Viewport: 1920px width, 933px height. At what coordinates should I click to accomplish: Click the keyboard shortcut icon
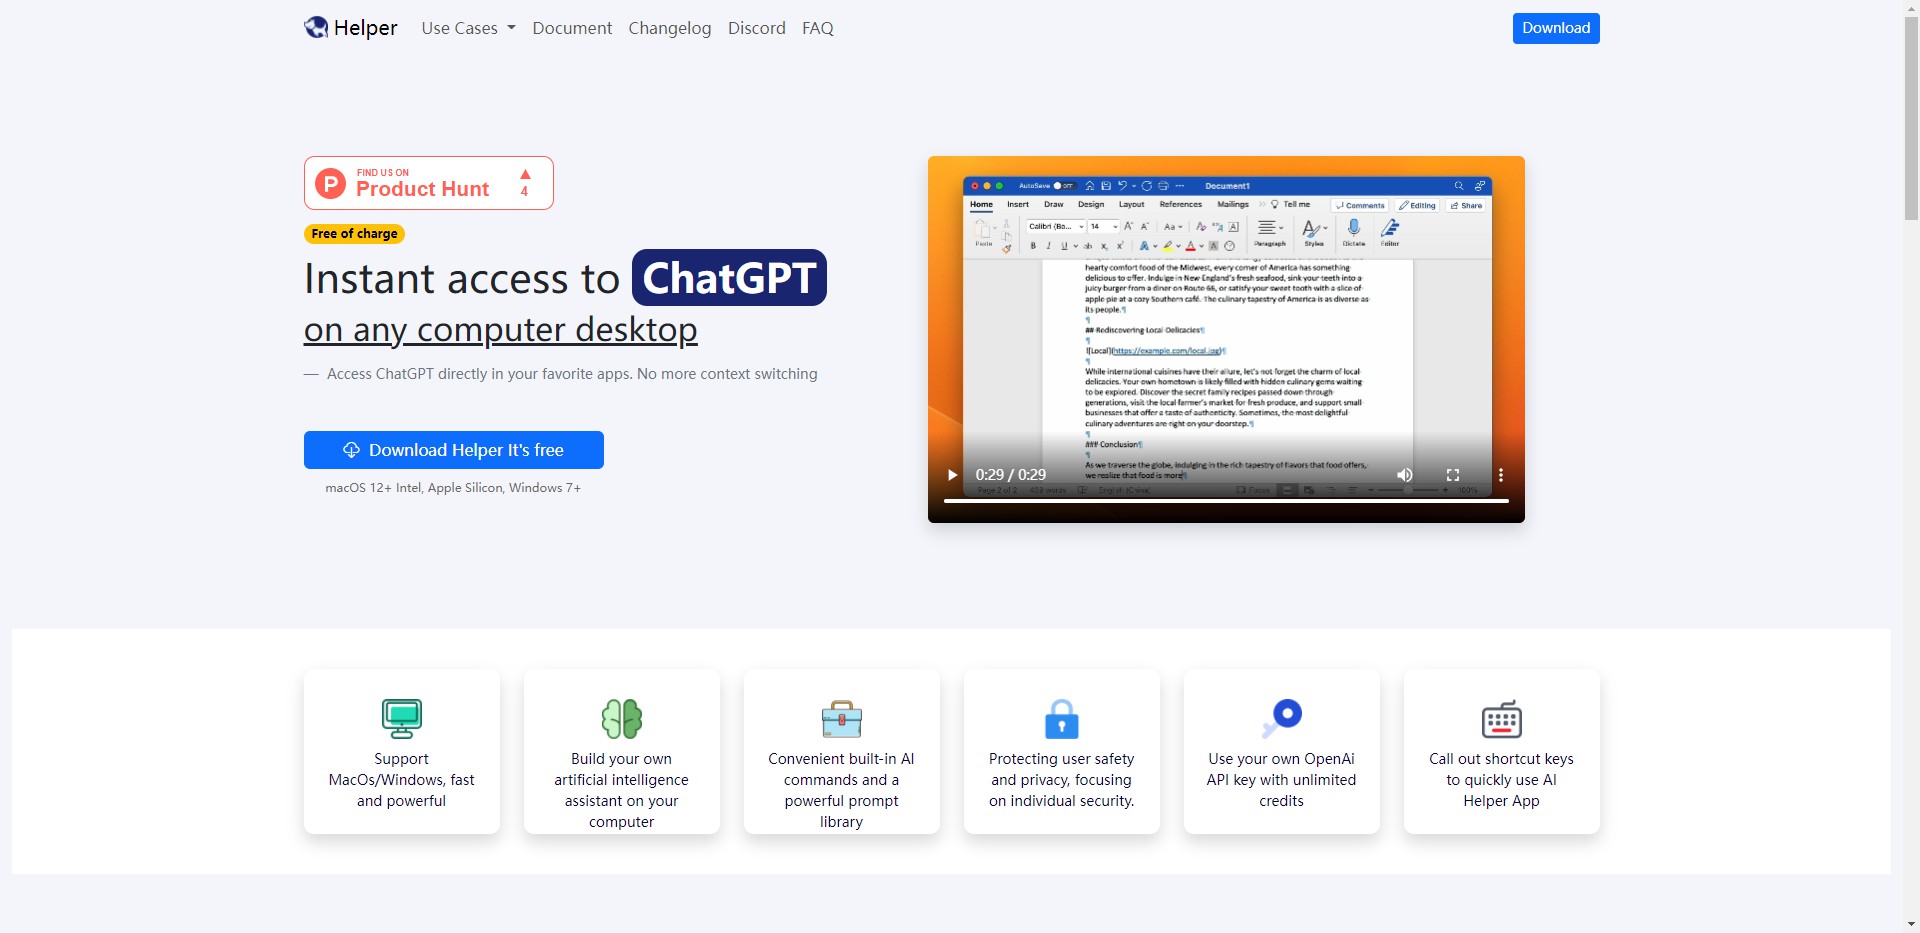coord(1502,718)
